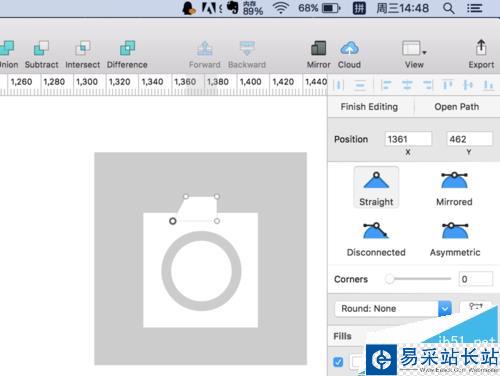Move layer Backward in the toolbar
This screenshot has width=500, height=376.
coord(247,54)
